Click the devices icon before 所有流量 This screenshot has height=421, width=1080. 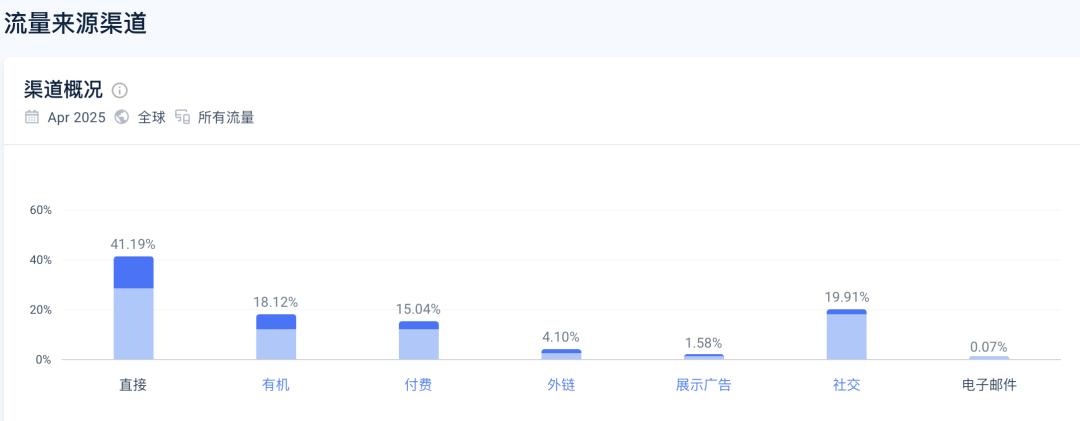coord(183,117)
